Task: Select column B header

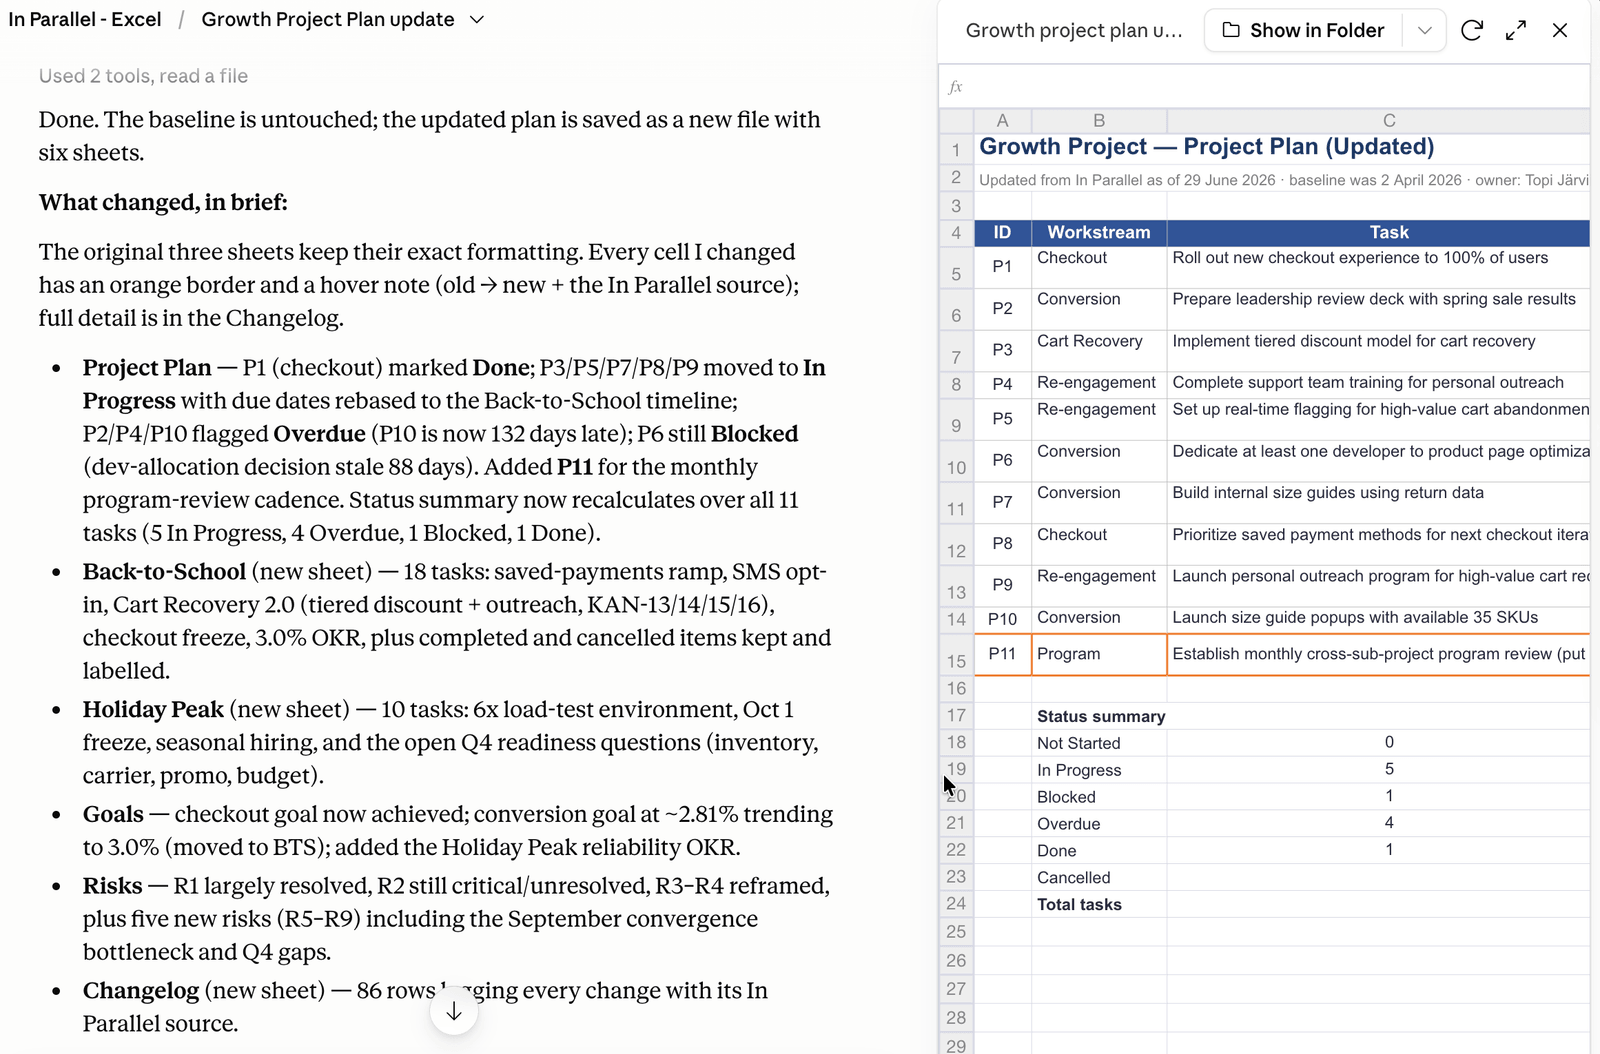Action: tap(1099, 121)
